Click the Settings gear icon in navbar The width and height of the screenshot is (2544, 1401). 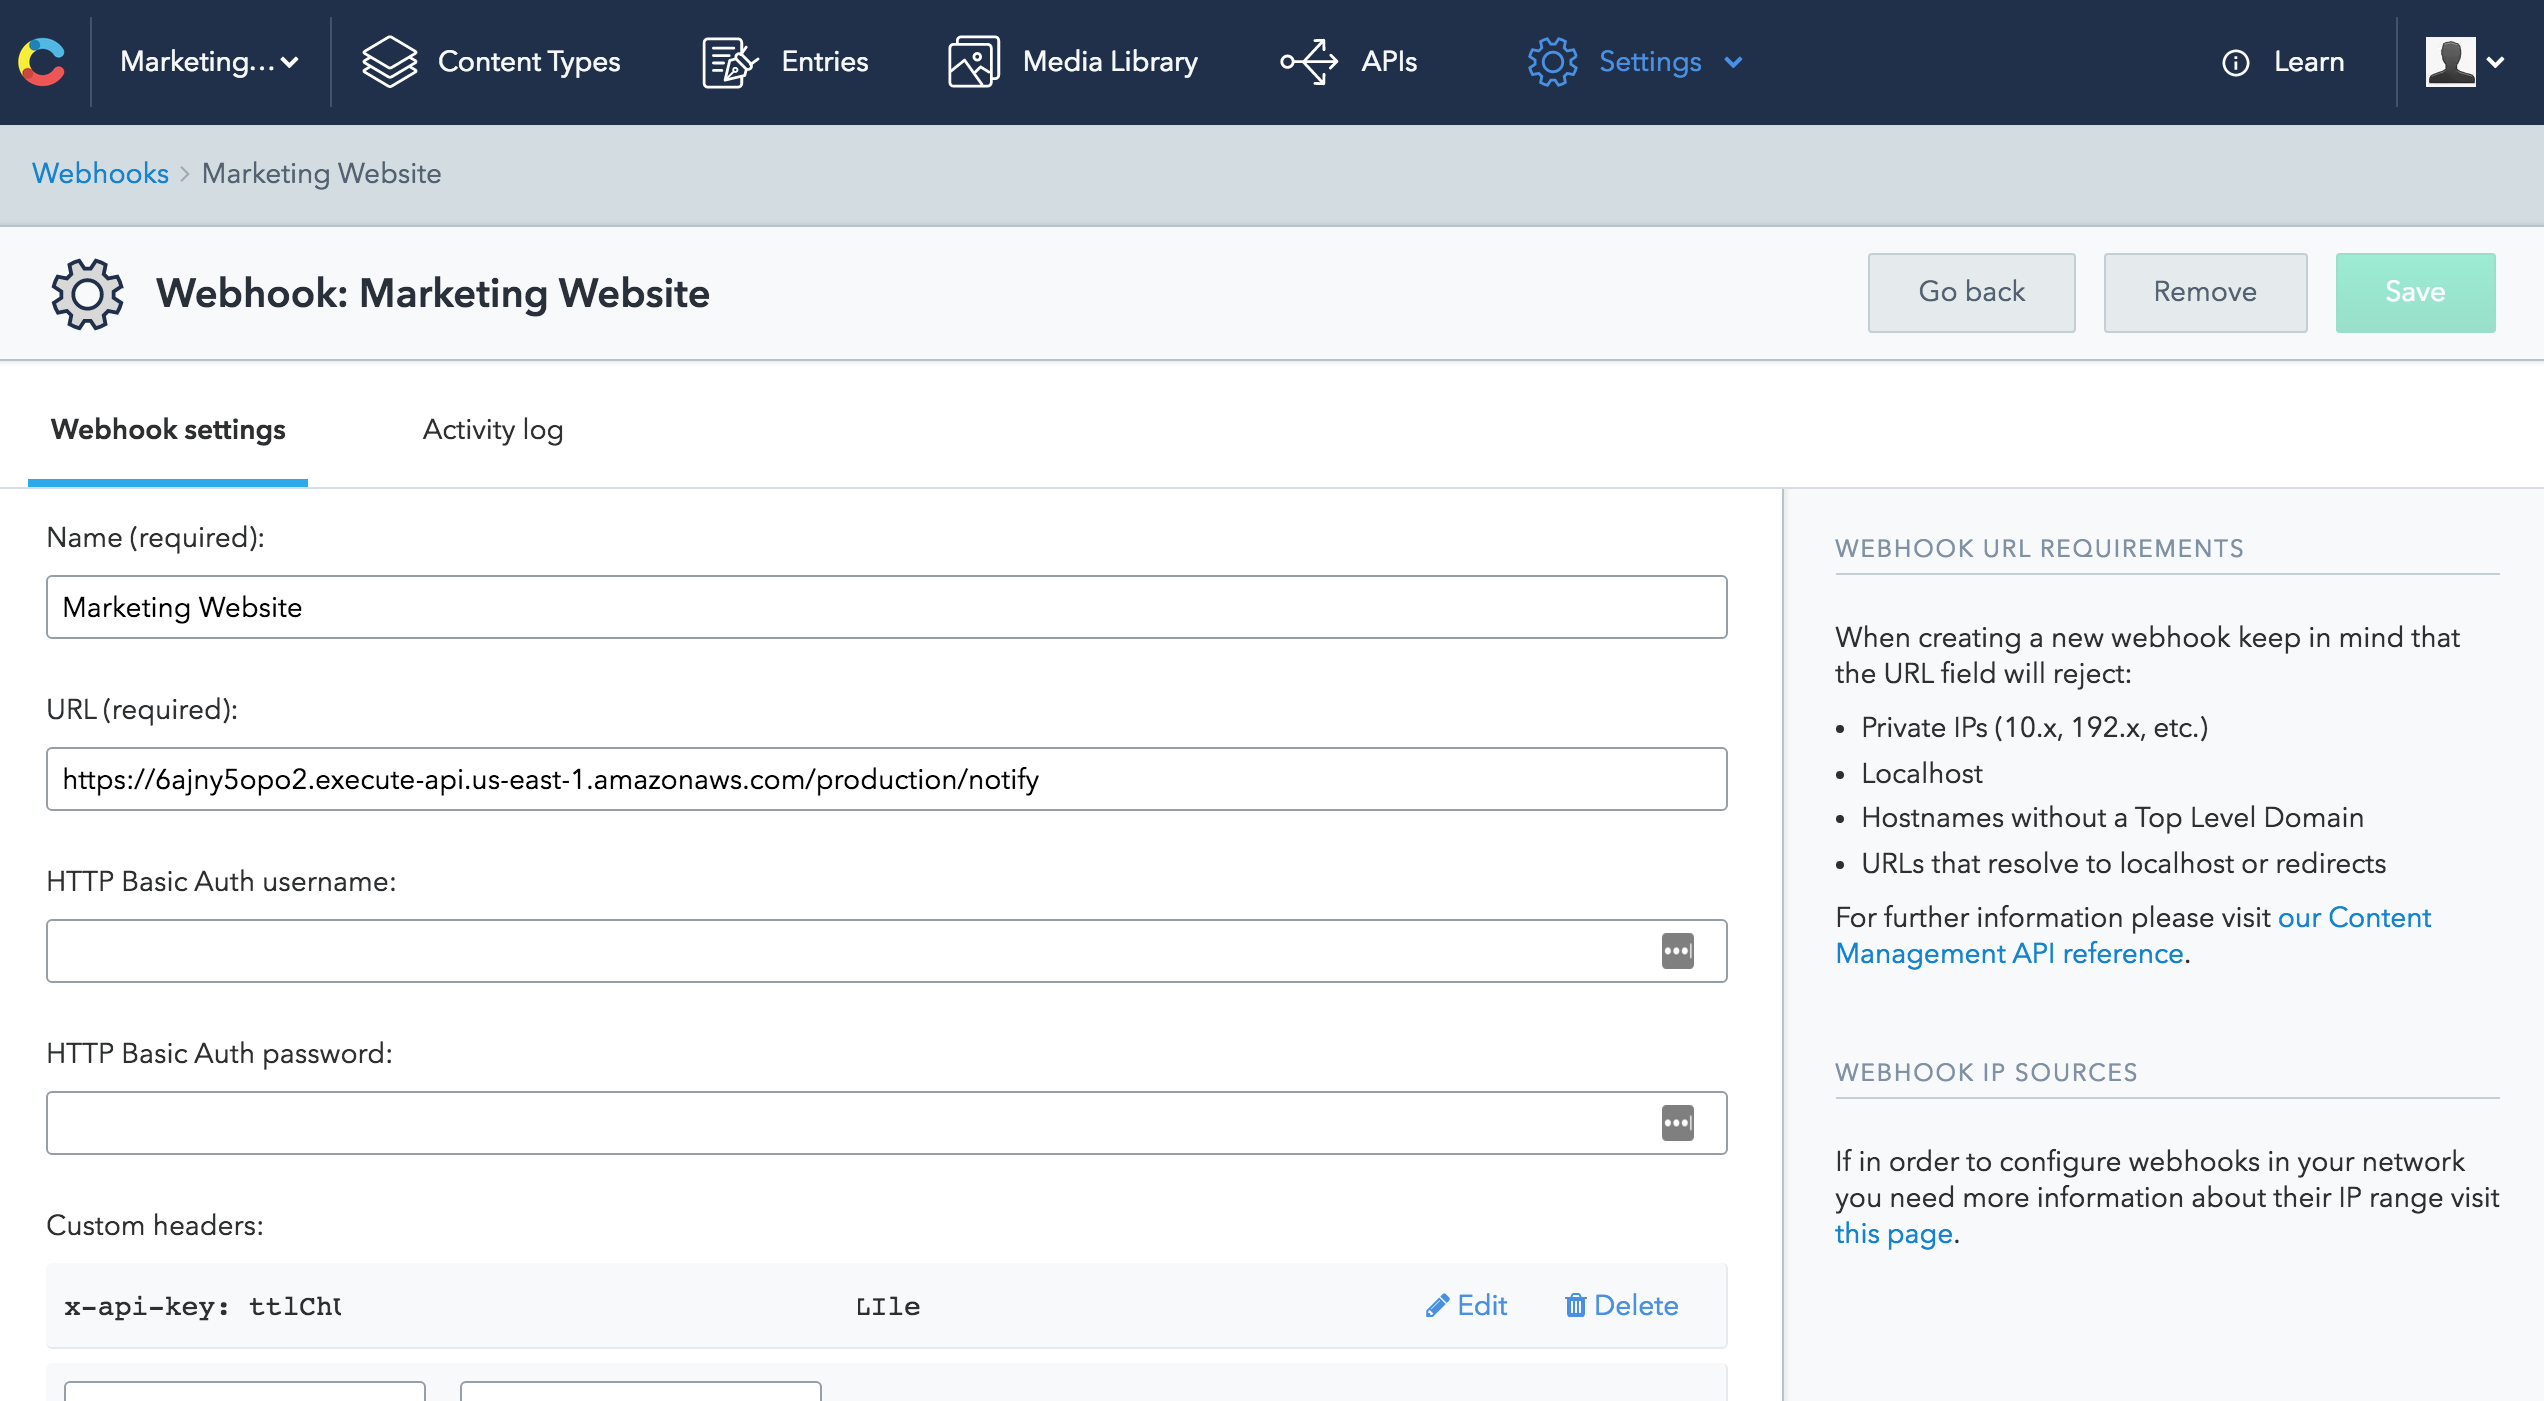click(x=1552, y=62)
